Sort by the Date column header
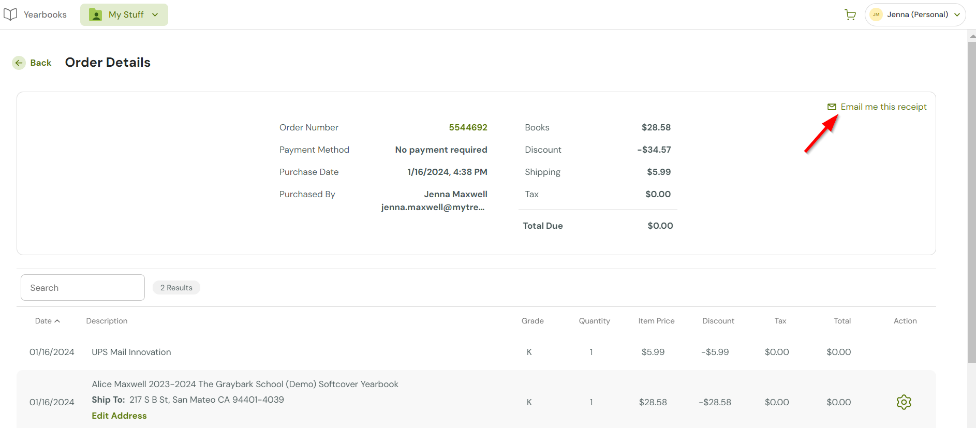 47,321
